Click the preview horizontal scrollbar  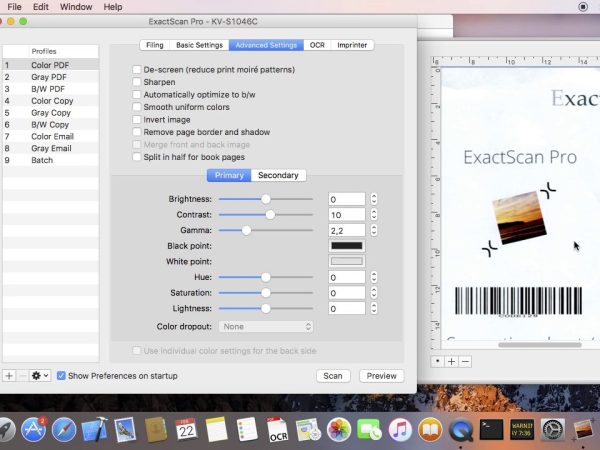tap(540, 345)
